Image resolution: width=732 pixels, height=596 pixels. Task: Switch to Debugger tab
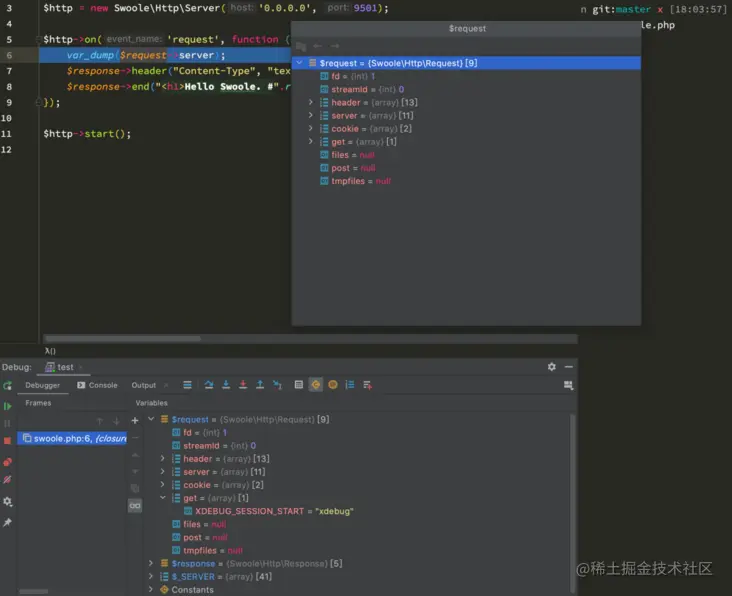(x=42, y=385)
